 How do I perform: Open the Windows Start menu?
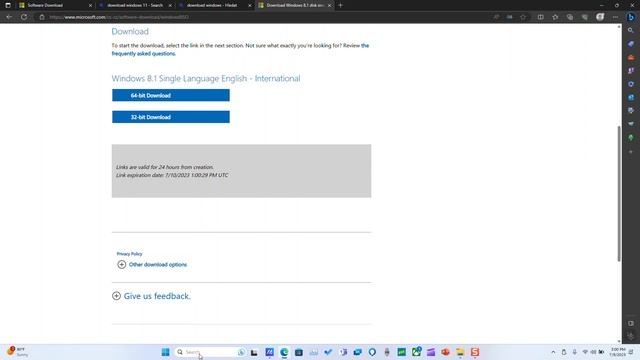[x=165, y=352]
